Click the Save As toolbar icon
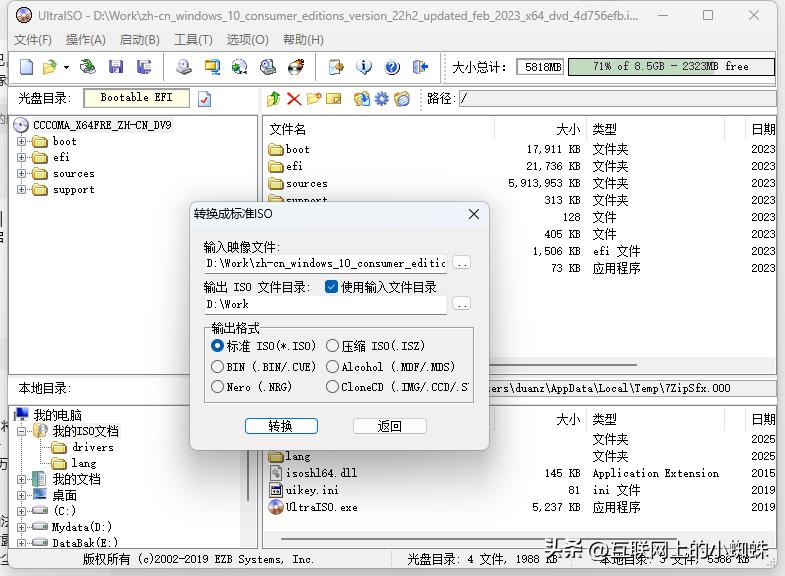Viewport: 785px width, 576px height. point(144,67)
